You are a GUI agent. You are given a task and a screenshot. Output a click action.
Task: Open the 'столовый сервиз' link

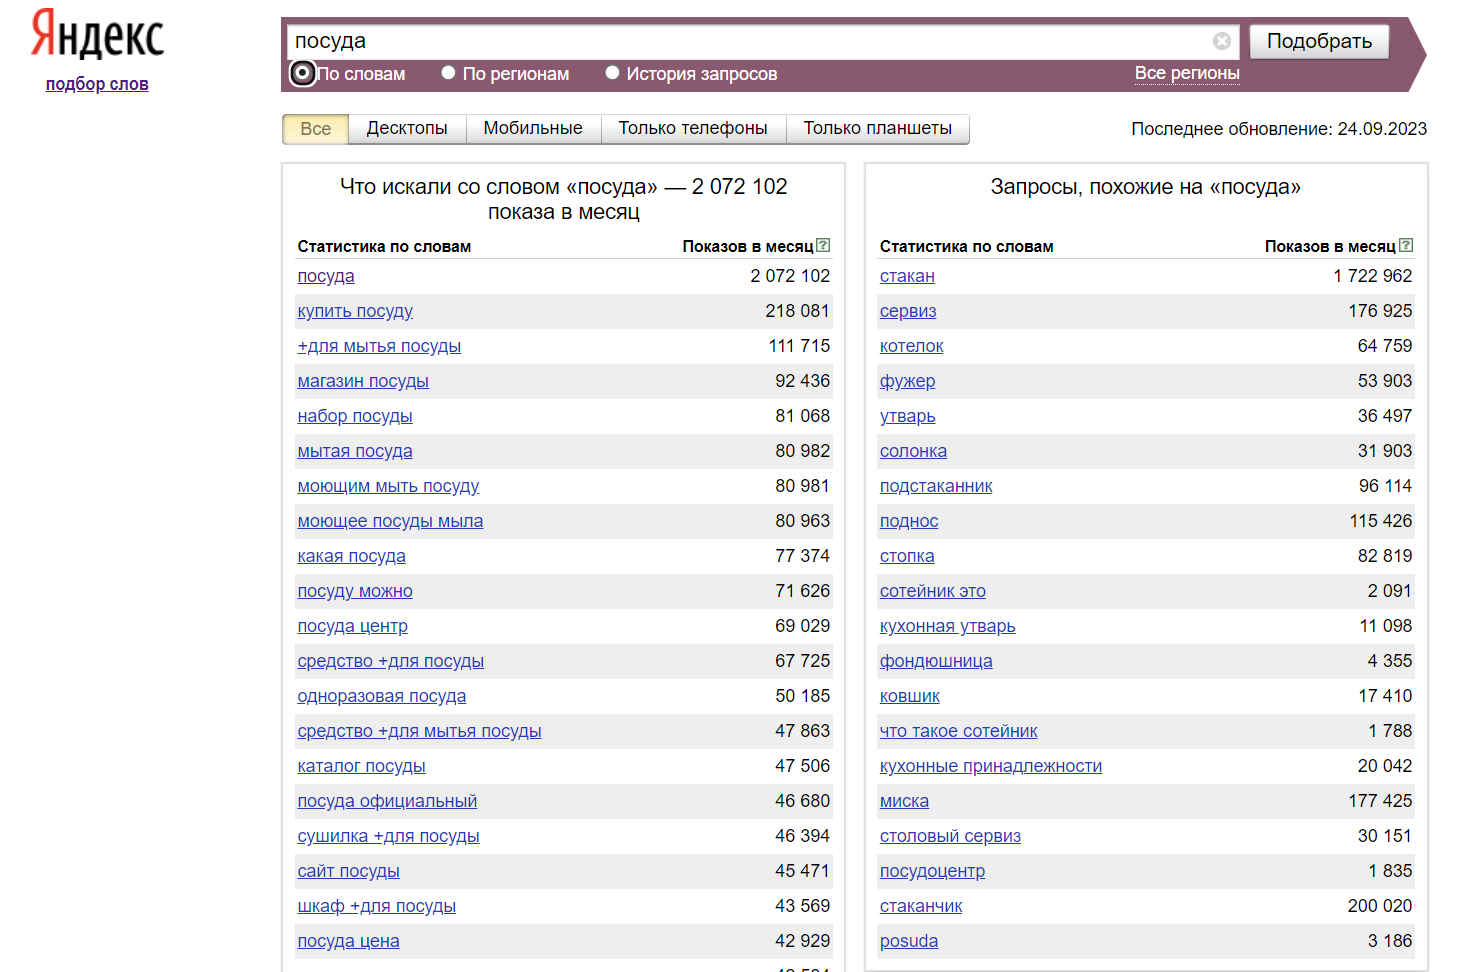[x=950, y=836]
